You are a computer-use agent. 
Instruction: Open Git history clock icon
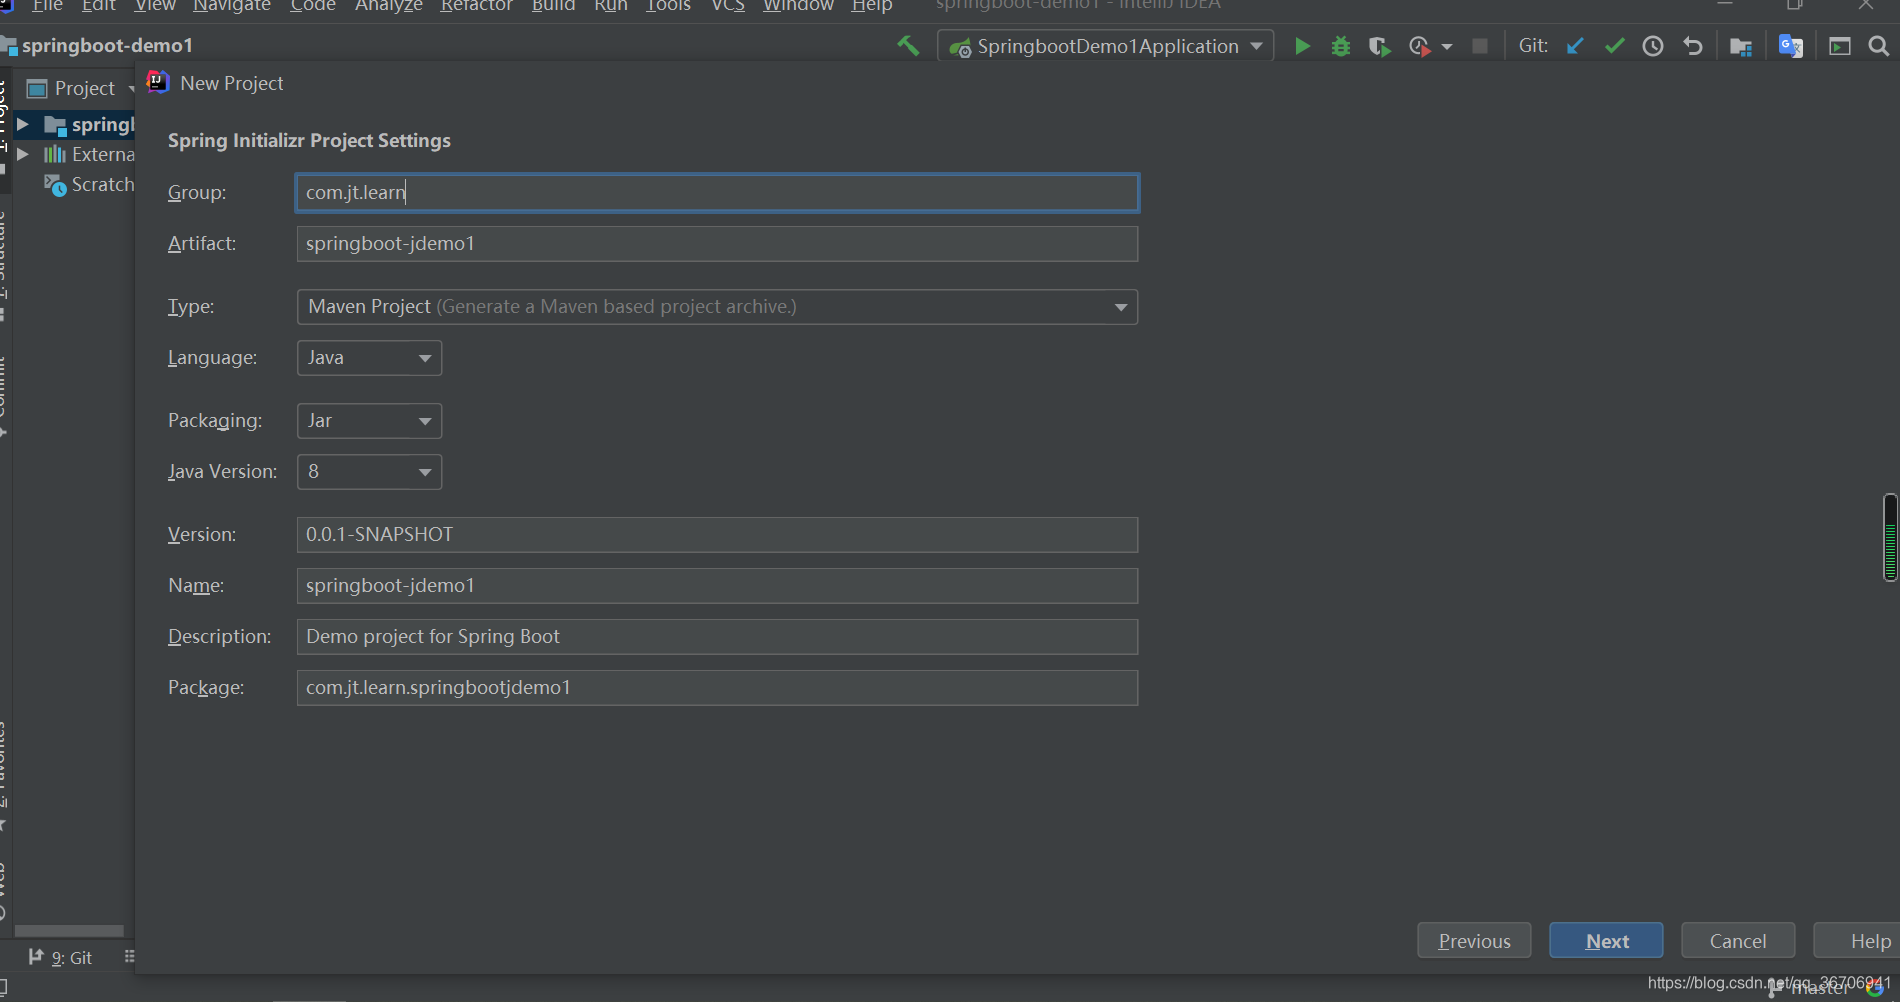point(1653,46)
